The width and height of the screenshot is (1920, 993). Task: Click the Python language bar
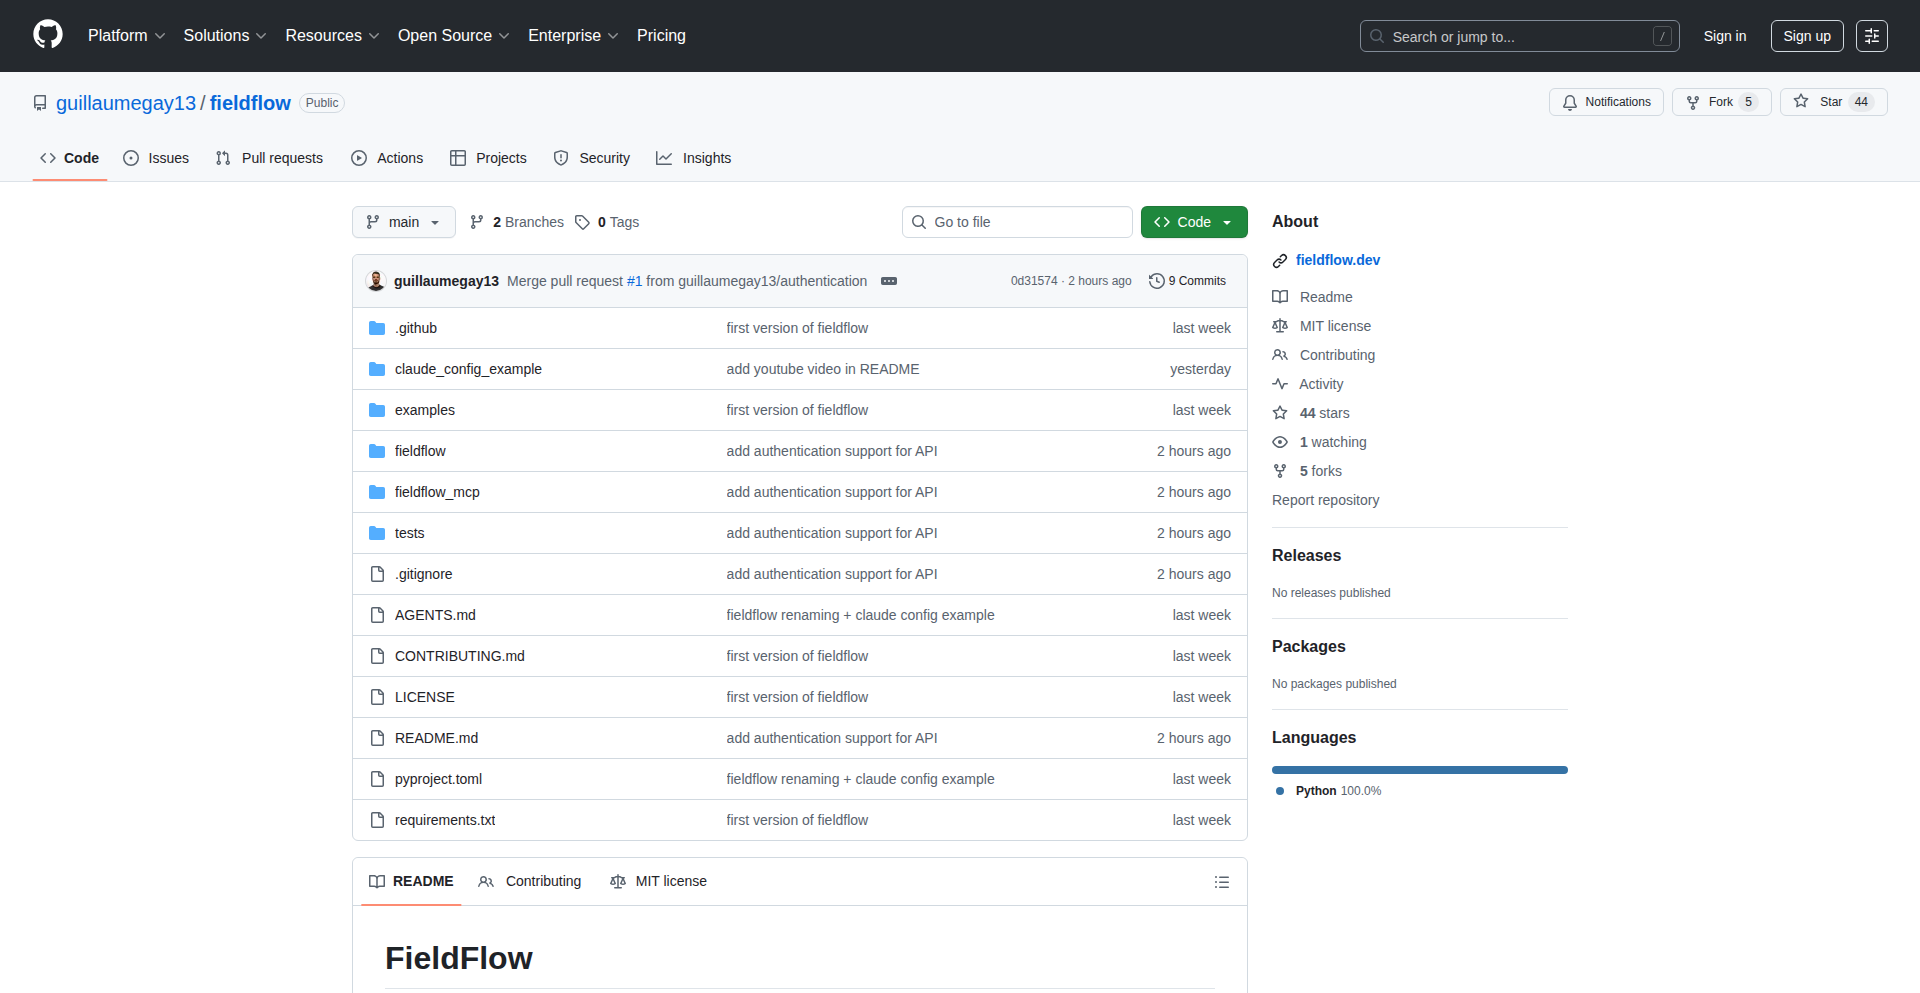pyautogui.click(x=1420, y=770)
